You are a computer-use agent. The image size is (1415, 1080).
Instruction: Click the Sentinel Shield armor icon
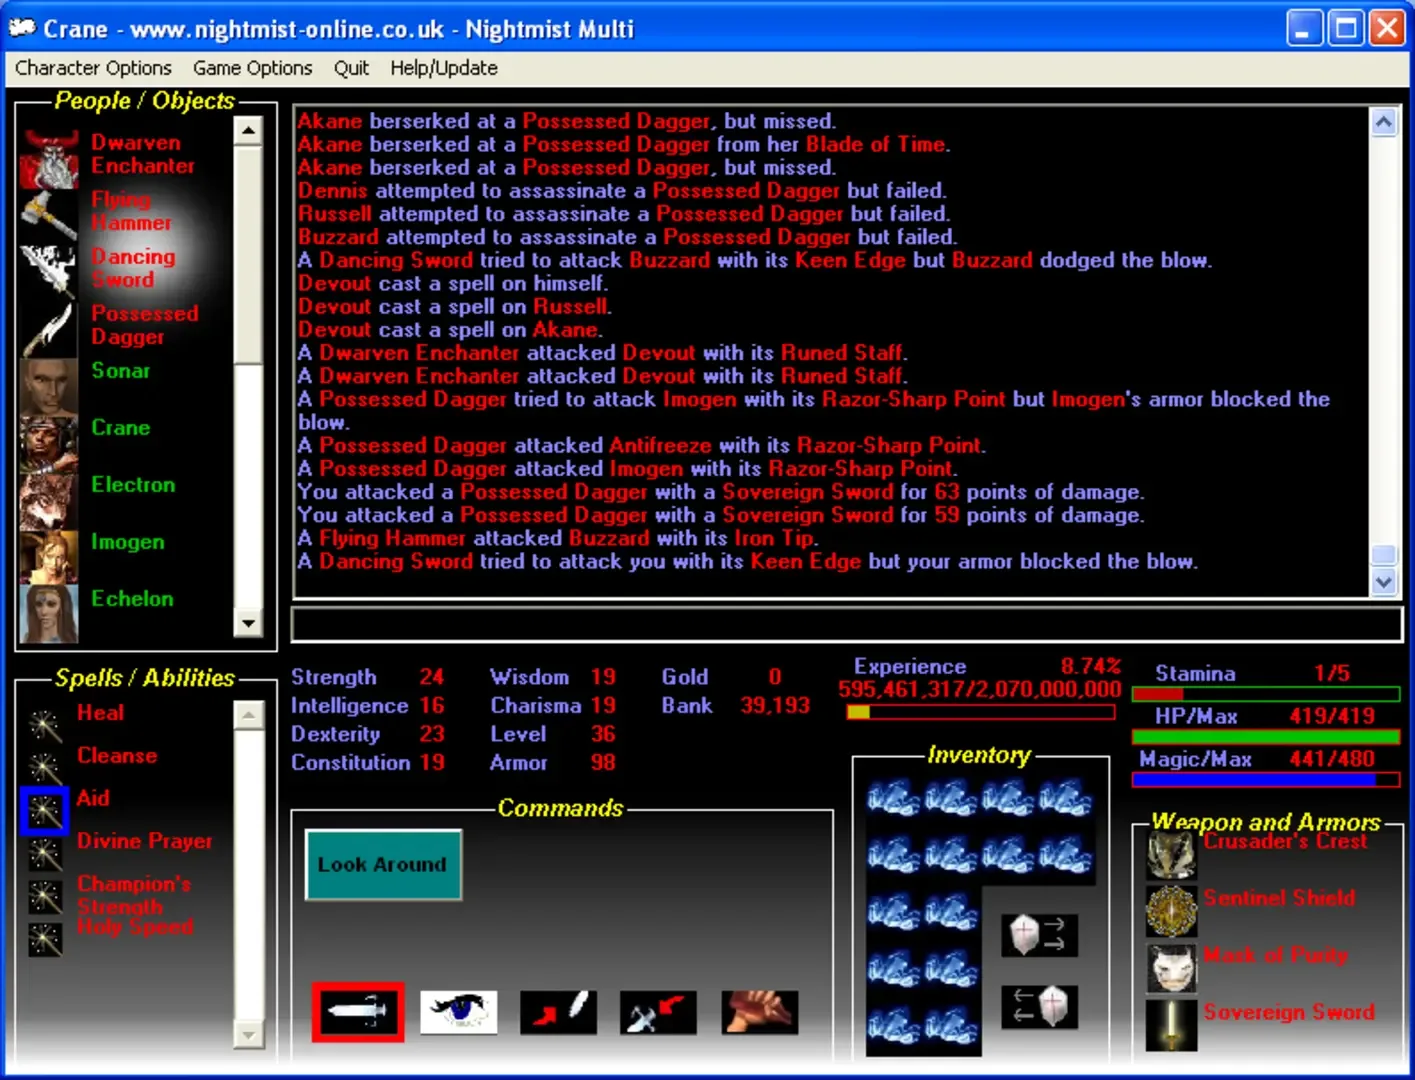click(x=1171, y=911)
